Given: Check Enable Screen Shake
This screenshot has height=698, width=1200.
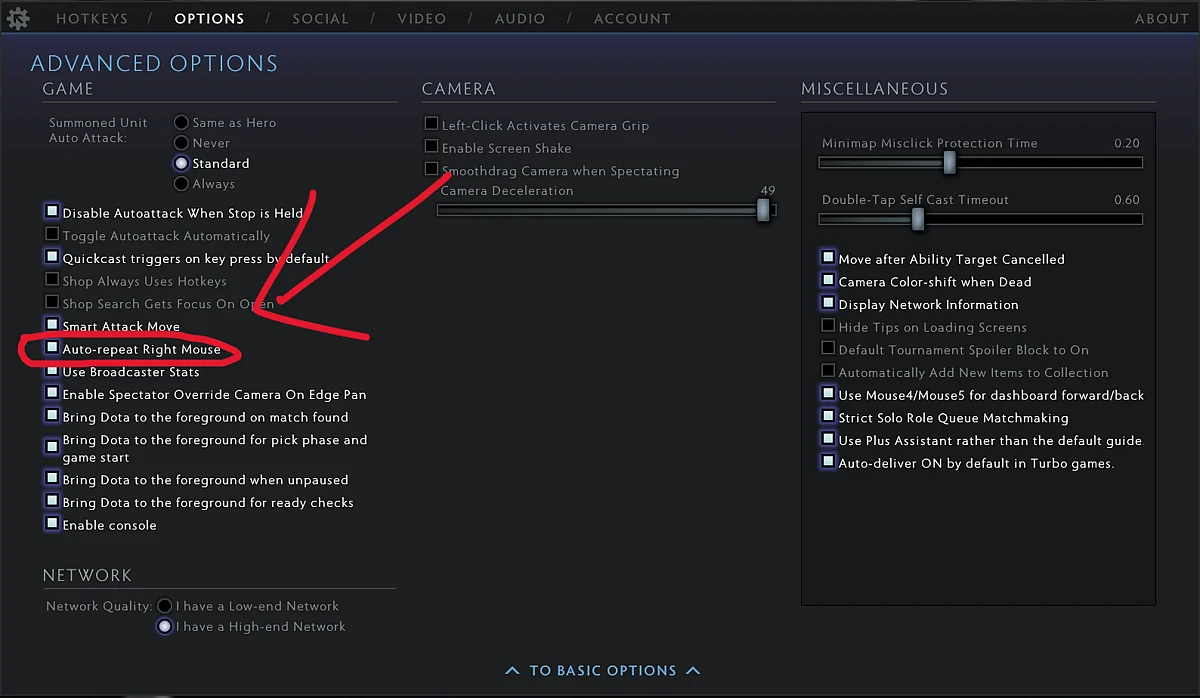Looking at the screenshot, I should pyautogui.click(x=432, y=147).
